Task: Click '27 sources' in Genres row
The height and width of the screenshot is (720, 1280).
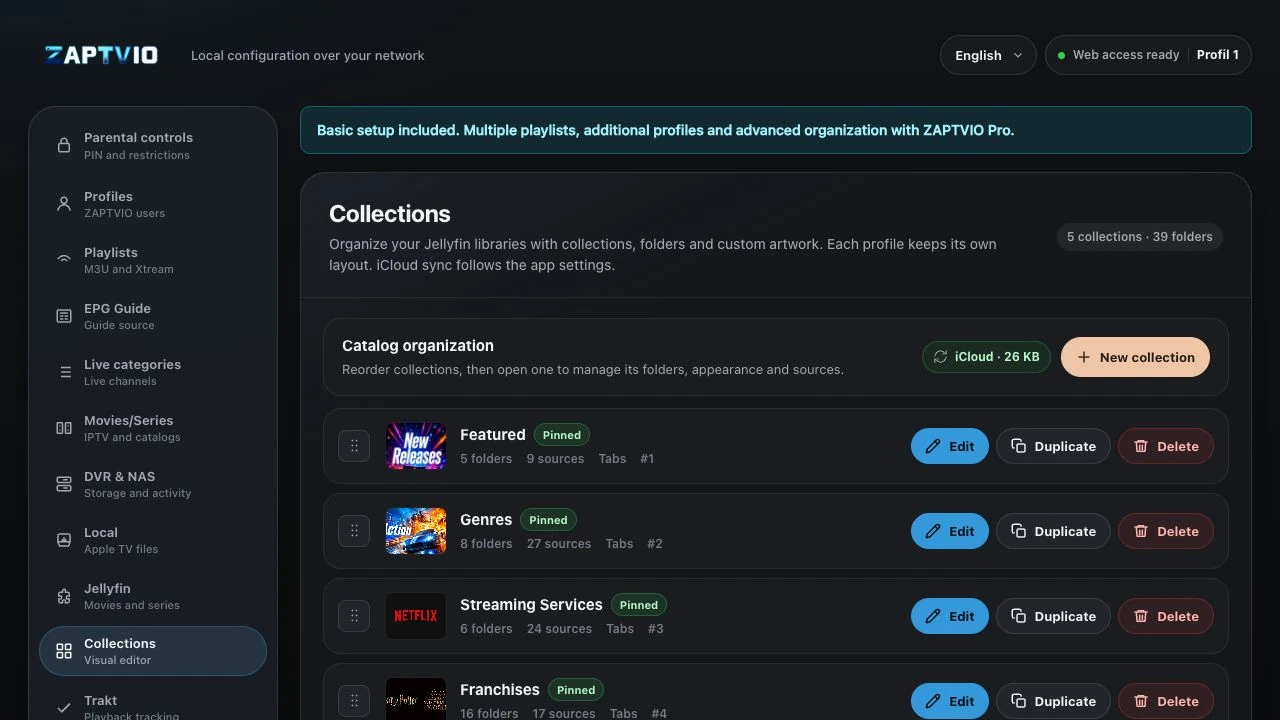Action: pos(559,544)
